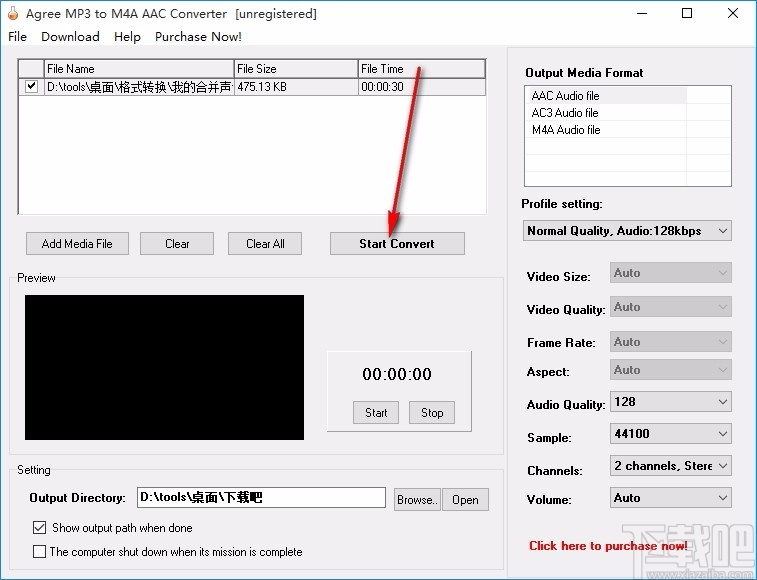Select AAC Audio file output format

click(605, 96)
